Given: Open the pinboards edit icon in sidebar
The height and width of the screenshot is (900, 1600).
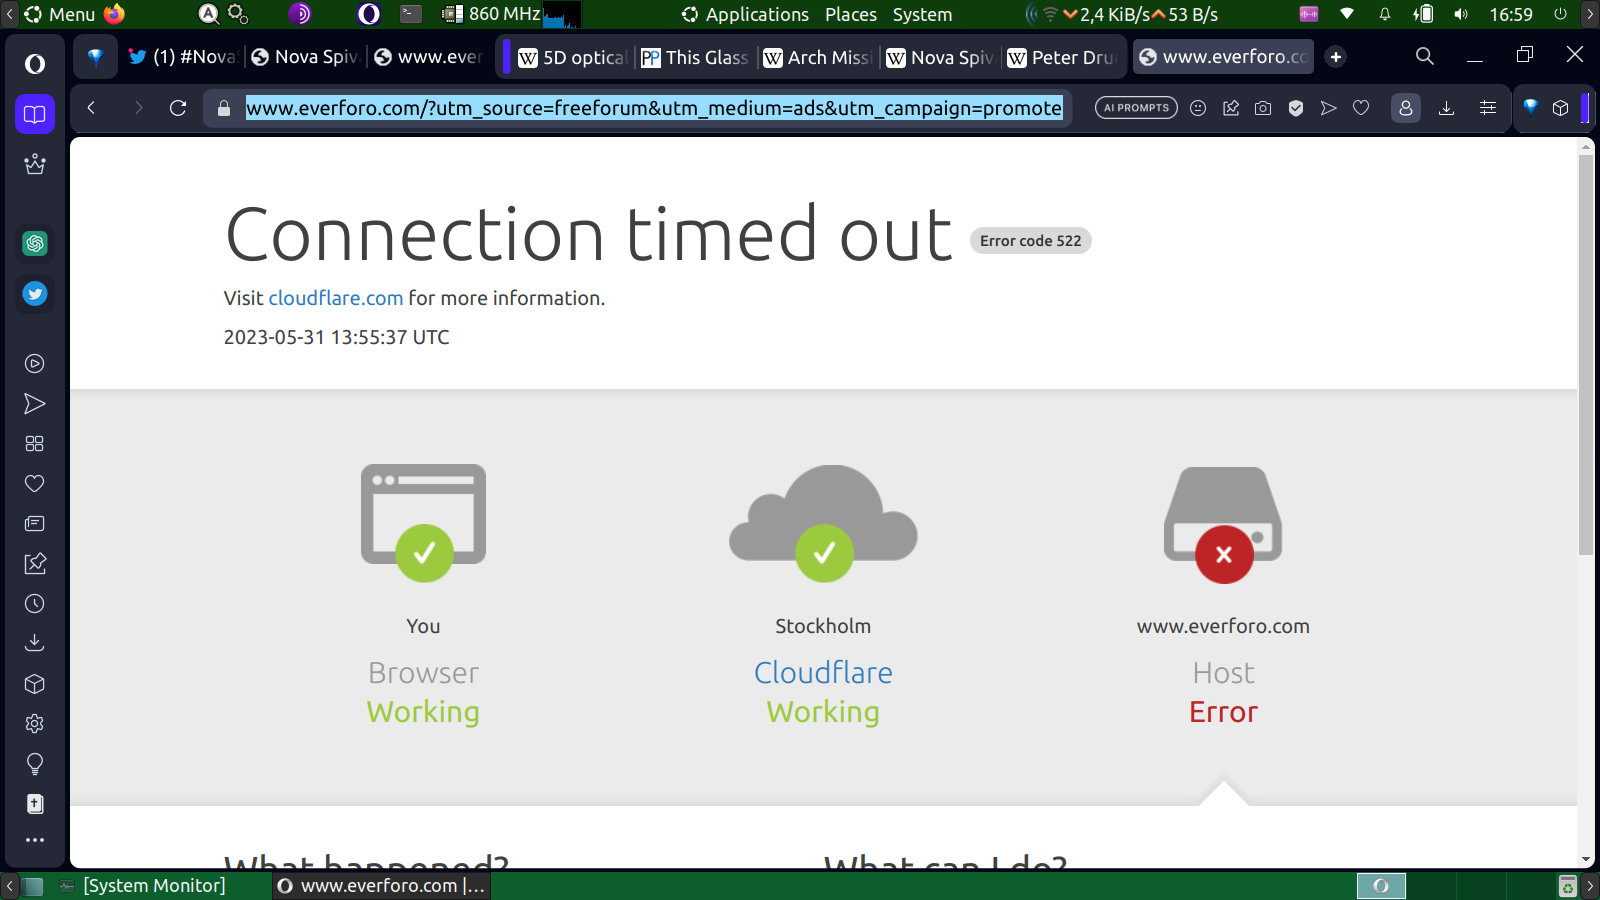Looking at the screenshot, I should (x=35, y=564).
